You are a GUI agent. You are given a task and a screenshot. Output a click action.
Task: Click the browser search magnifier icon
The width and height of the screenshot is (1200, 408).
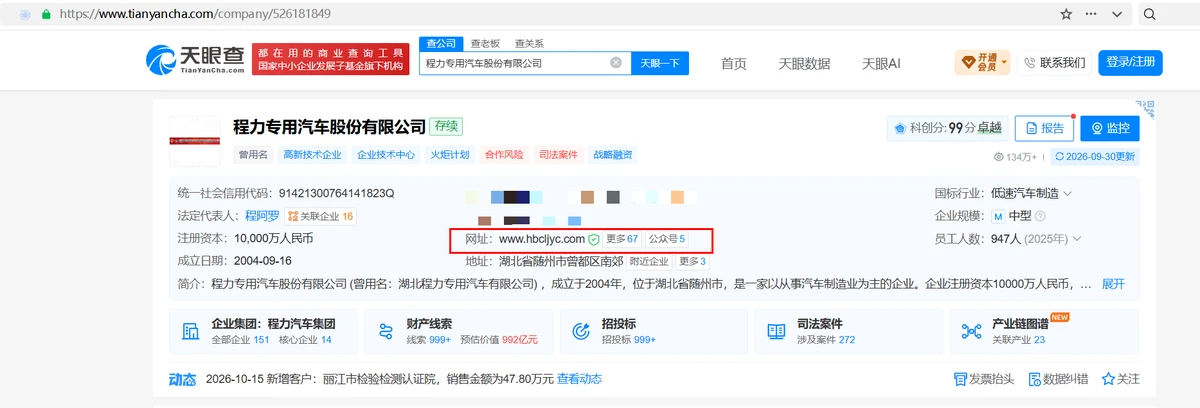tap(1150, 15)
